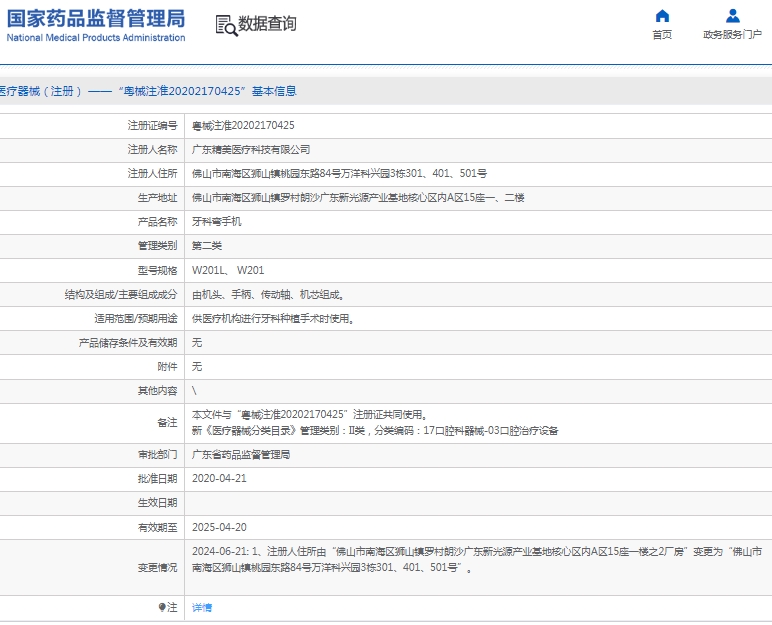Image resolution: width=772 pixels, height=625 pixels.
Task: Click the 变更情况 field label
Action: pyautogui.click(x=158, y=568)
